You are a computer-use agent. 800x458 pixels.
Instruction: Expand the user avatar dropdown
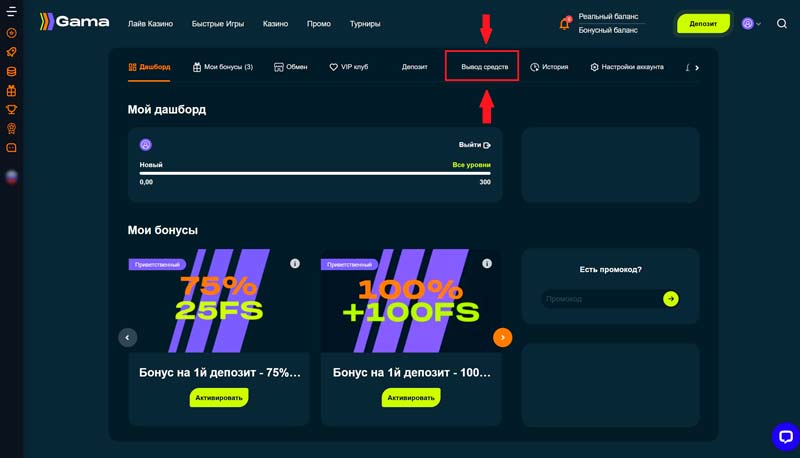pyautogui.click(x=751, y=23)
